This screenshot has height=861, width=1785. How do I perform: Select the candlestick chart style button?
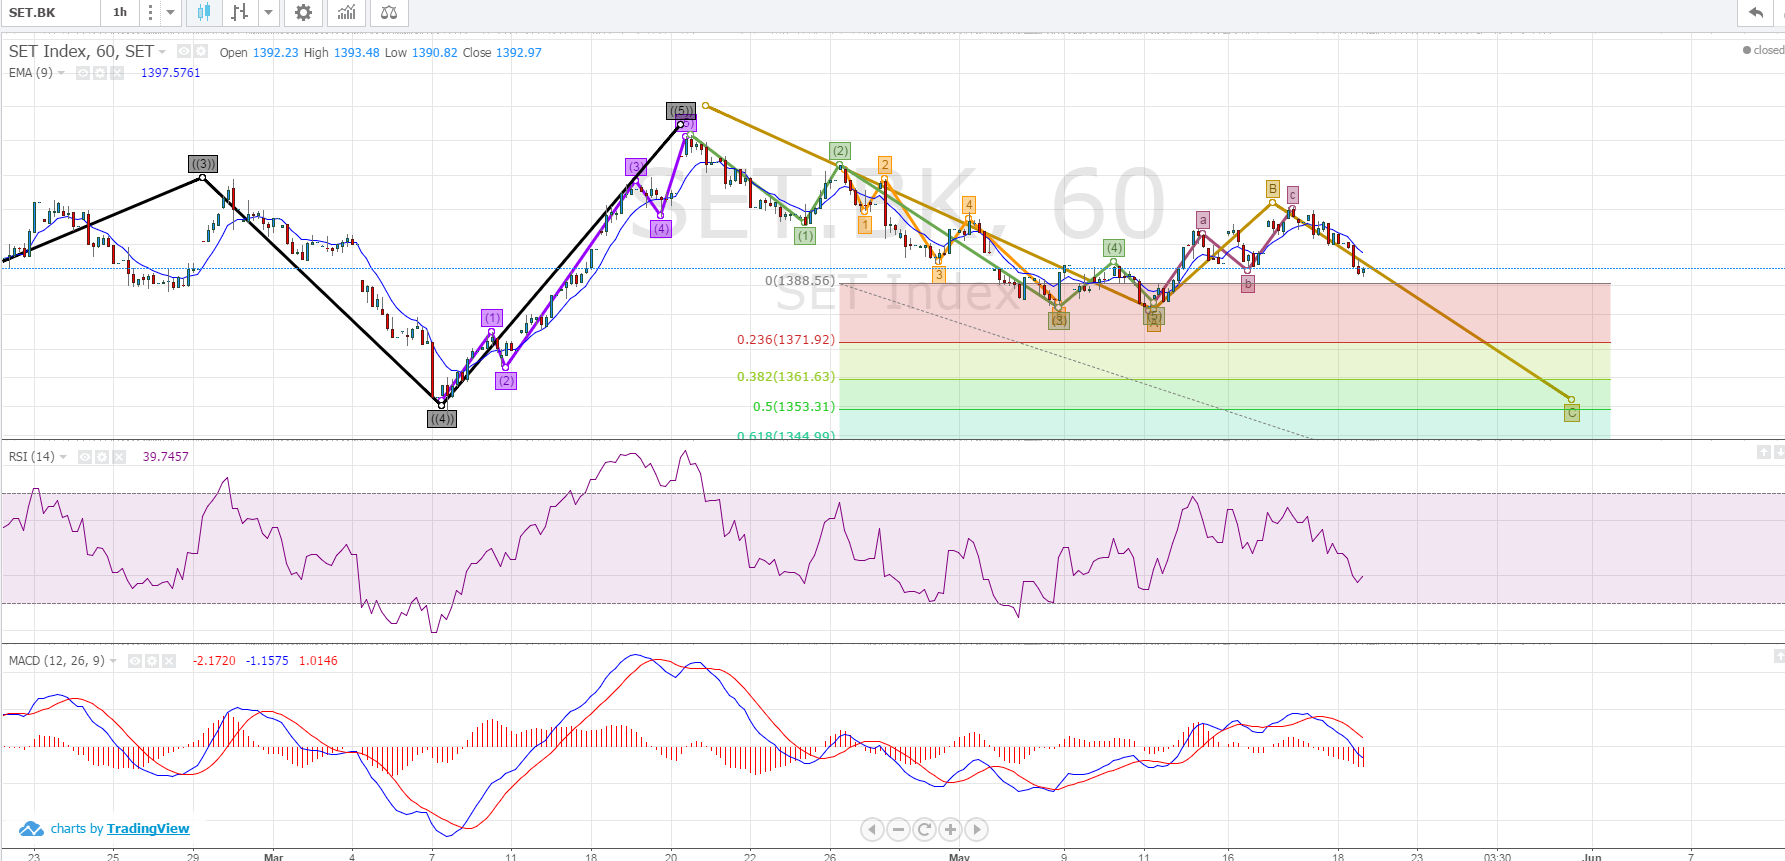204,13
